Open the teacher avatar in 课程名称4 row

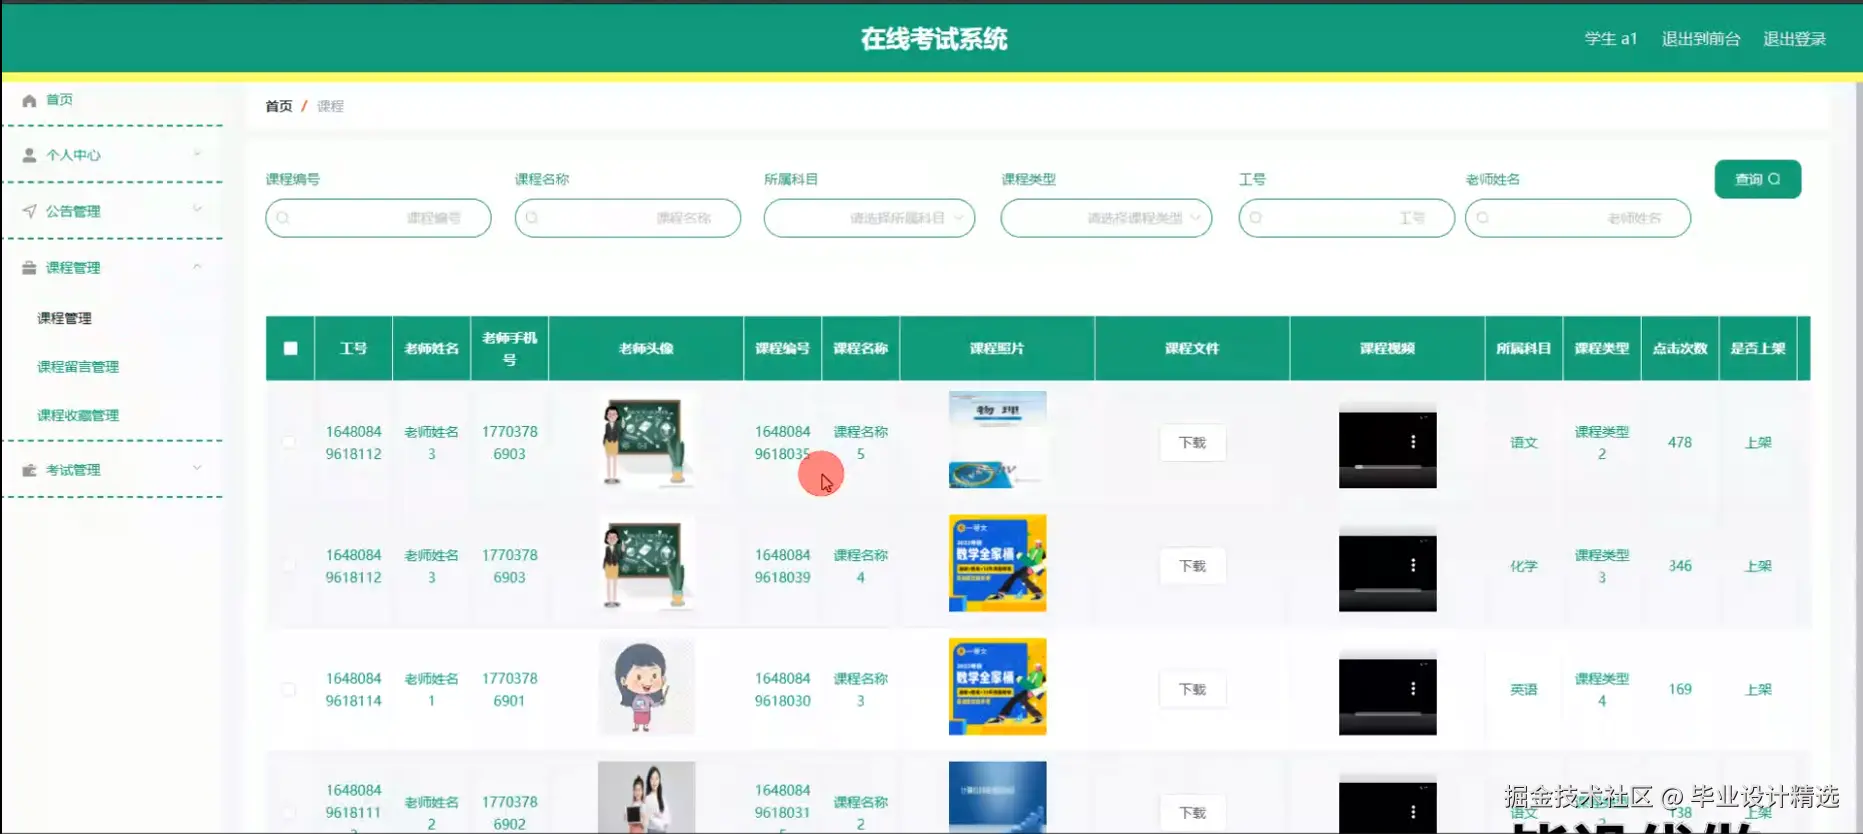coord(646,564)
